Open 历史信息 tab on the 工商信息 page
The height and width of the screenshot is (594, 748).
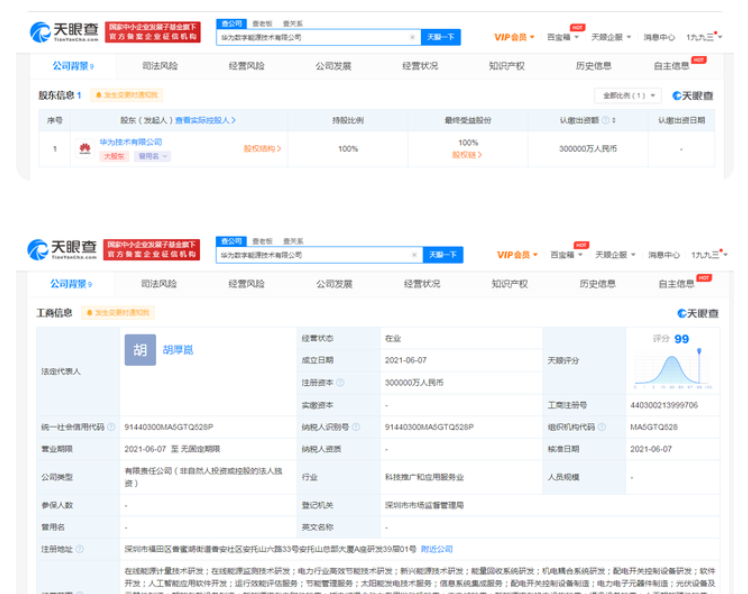[598, 284]
